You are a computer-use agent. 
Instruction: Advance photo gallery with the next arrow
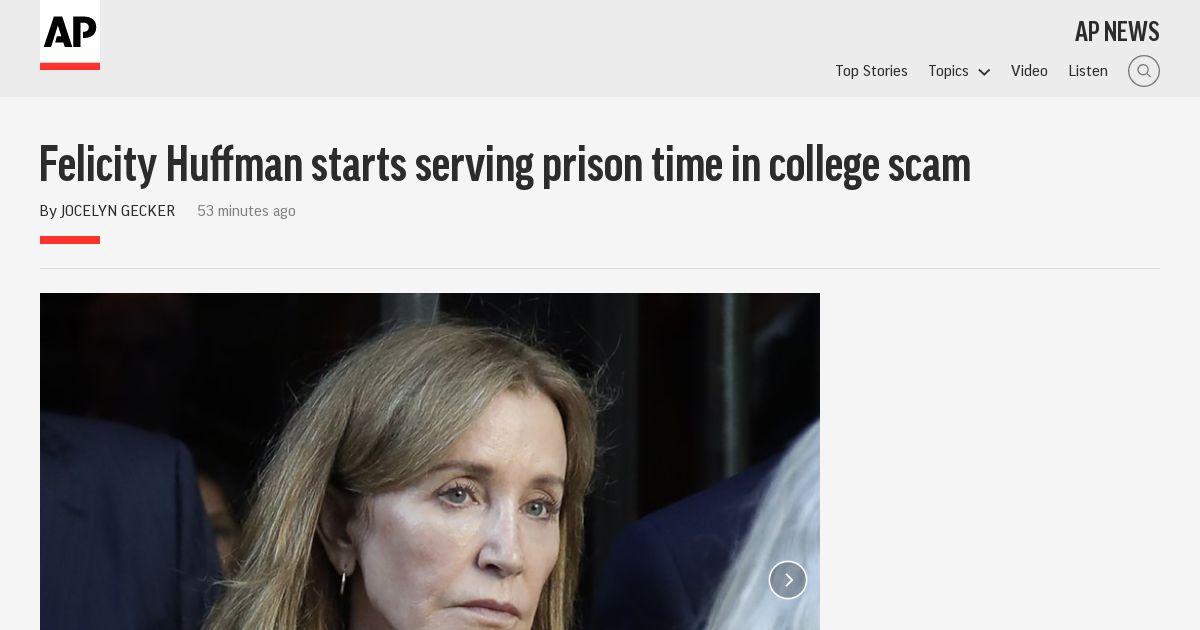[788, 580]
